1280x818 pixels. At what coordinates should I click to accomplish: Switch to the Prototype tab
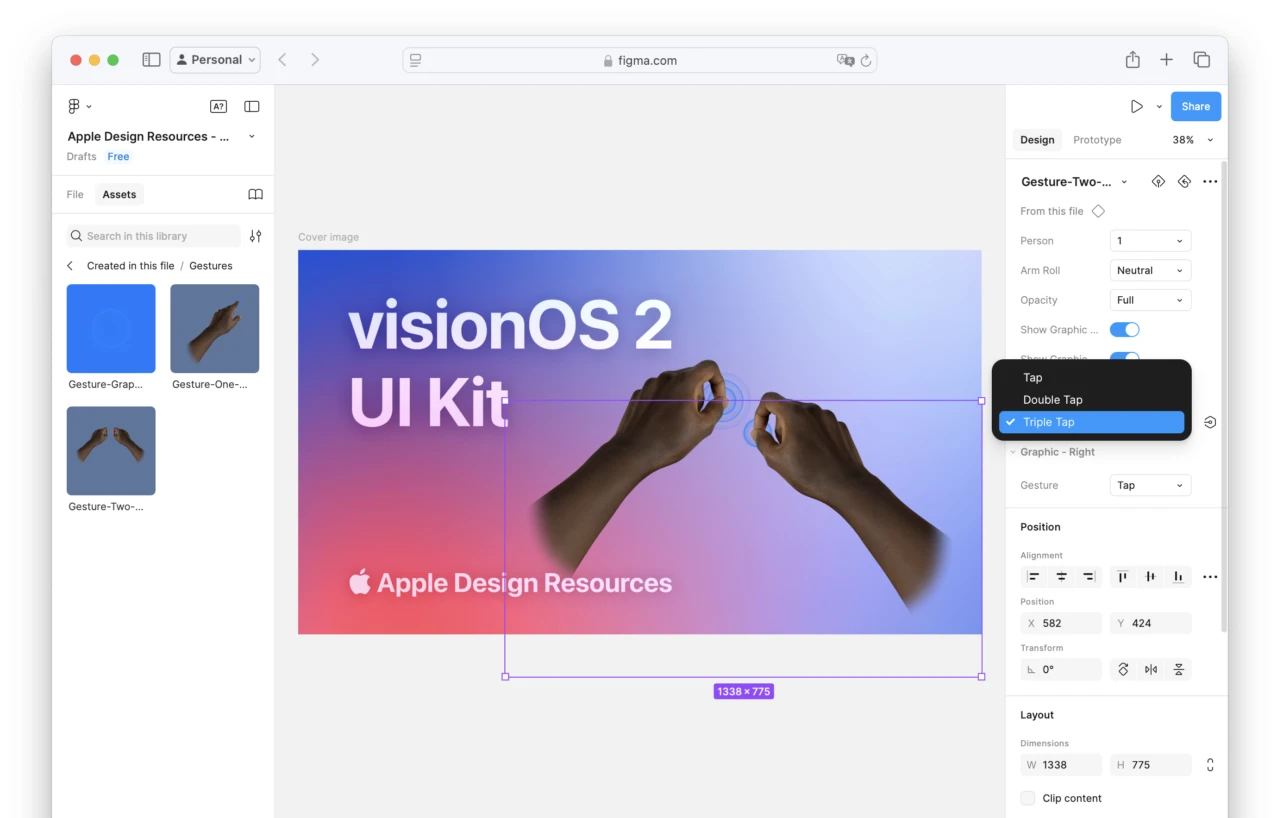pos(1097,140)
